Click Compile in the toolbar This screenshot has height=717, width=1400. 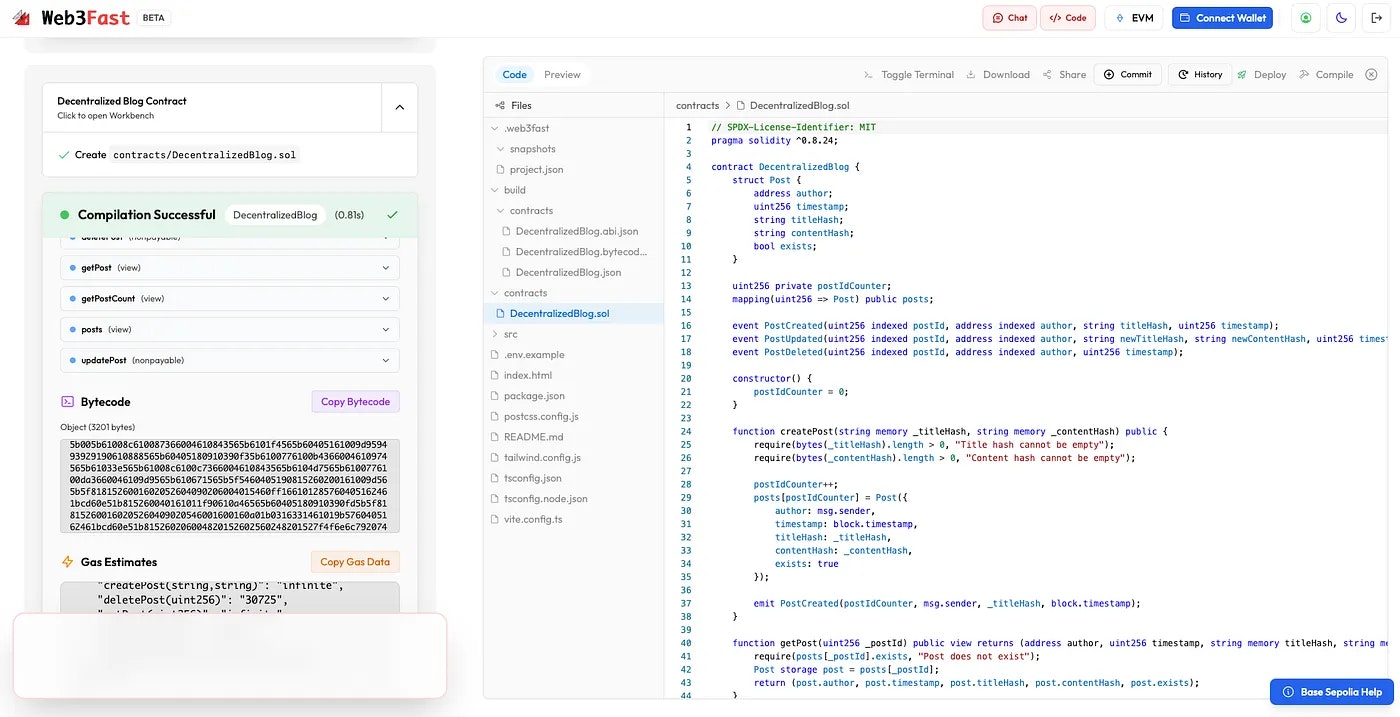tap(1326, 74)
